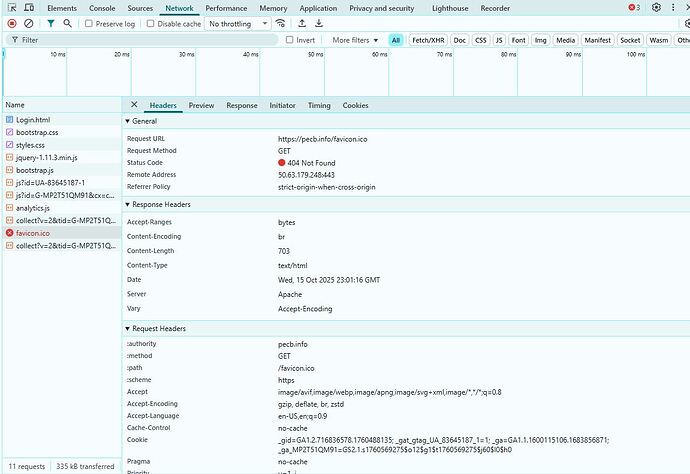Clear the network log
The width and height of the screenshot is (690, 474).
click(x=30, y=23)
